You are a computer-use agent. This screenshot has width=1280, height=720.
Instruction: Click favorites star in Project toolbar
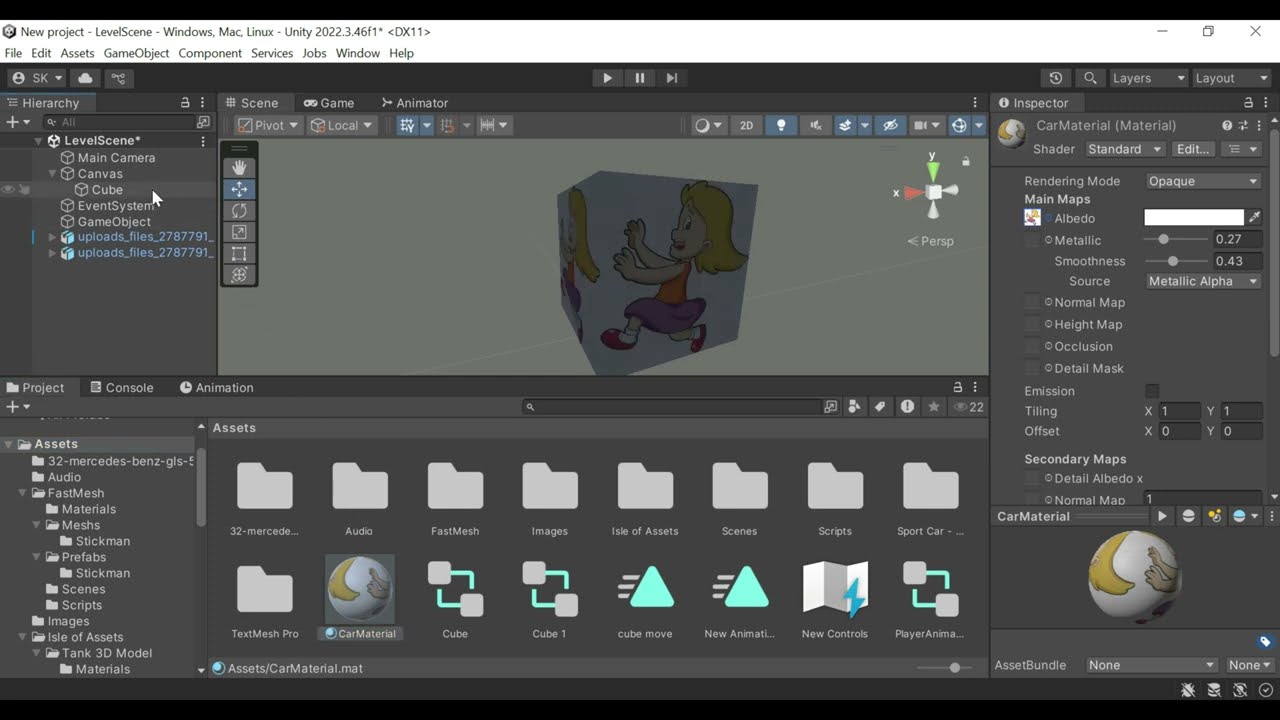click(933, 407)
